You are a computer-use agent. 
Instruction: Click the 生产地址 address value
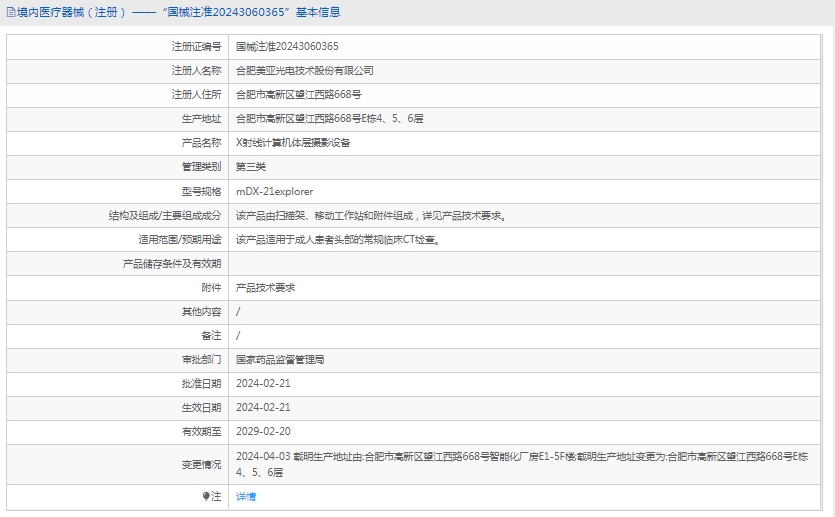click(x=329, y=119)
